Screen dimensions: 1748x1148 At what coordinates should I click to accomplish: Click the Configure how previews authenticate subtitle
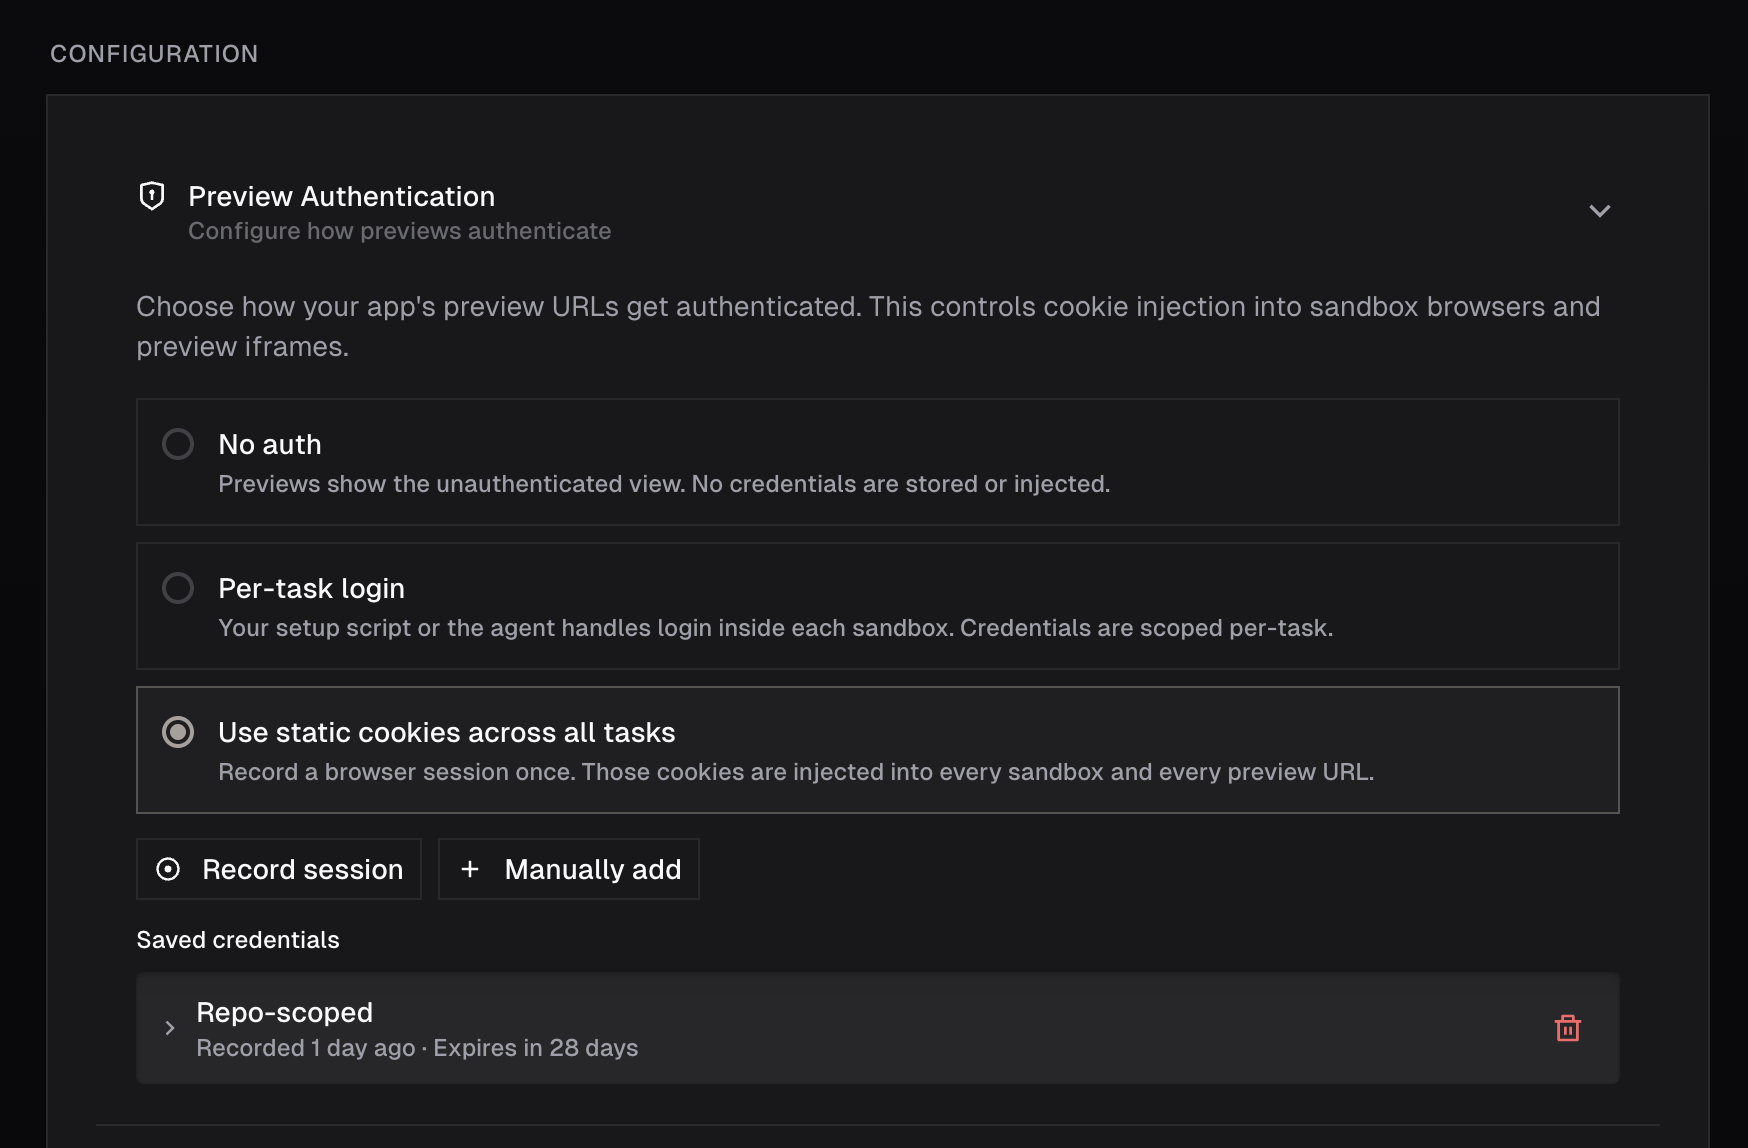pos(399,231)
